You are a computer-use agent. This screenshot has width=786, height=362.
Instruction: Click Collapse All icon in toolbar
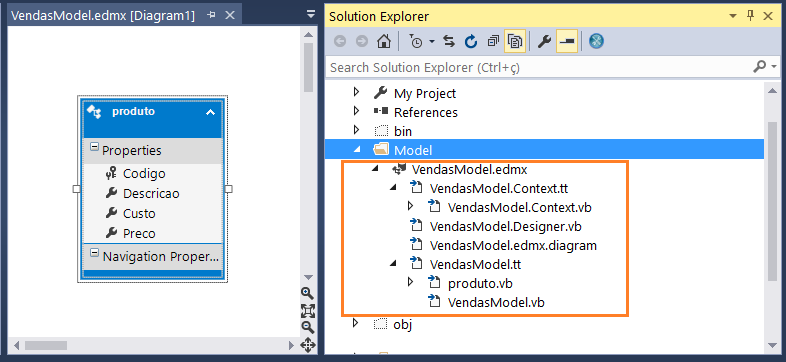click(493, 42)
